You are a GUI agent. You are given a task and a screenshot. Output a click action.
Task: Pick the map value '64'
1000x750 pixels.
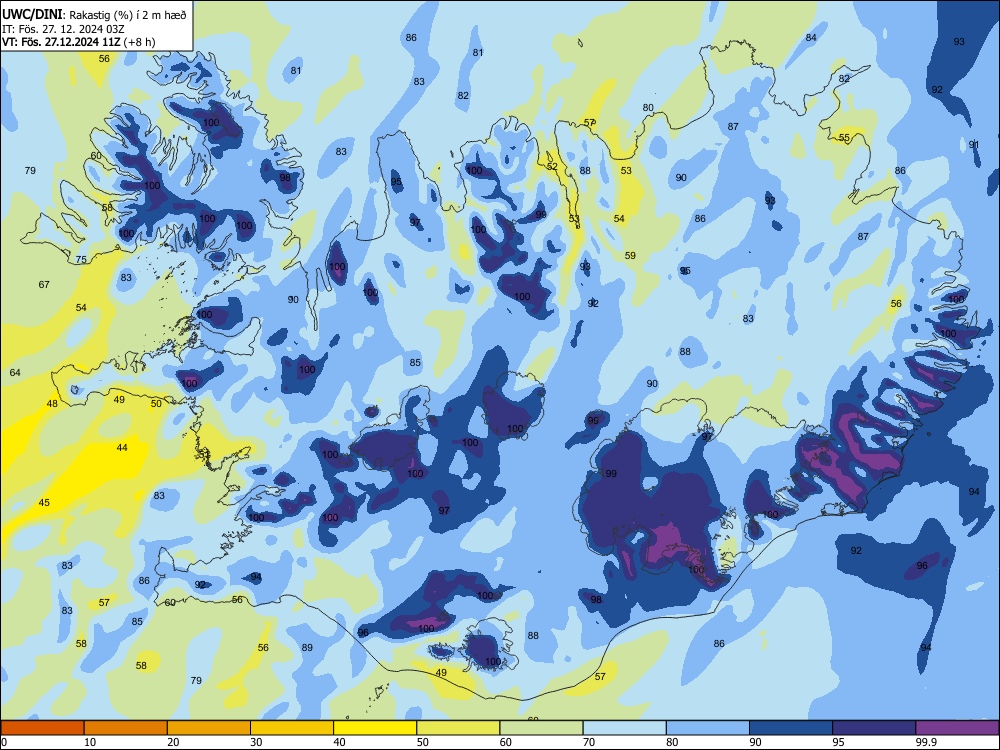(x=15, y=372)
